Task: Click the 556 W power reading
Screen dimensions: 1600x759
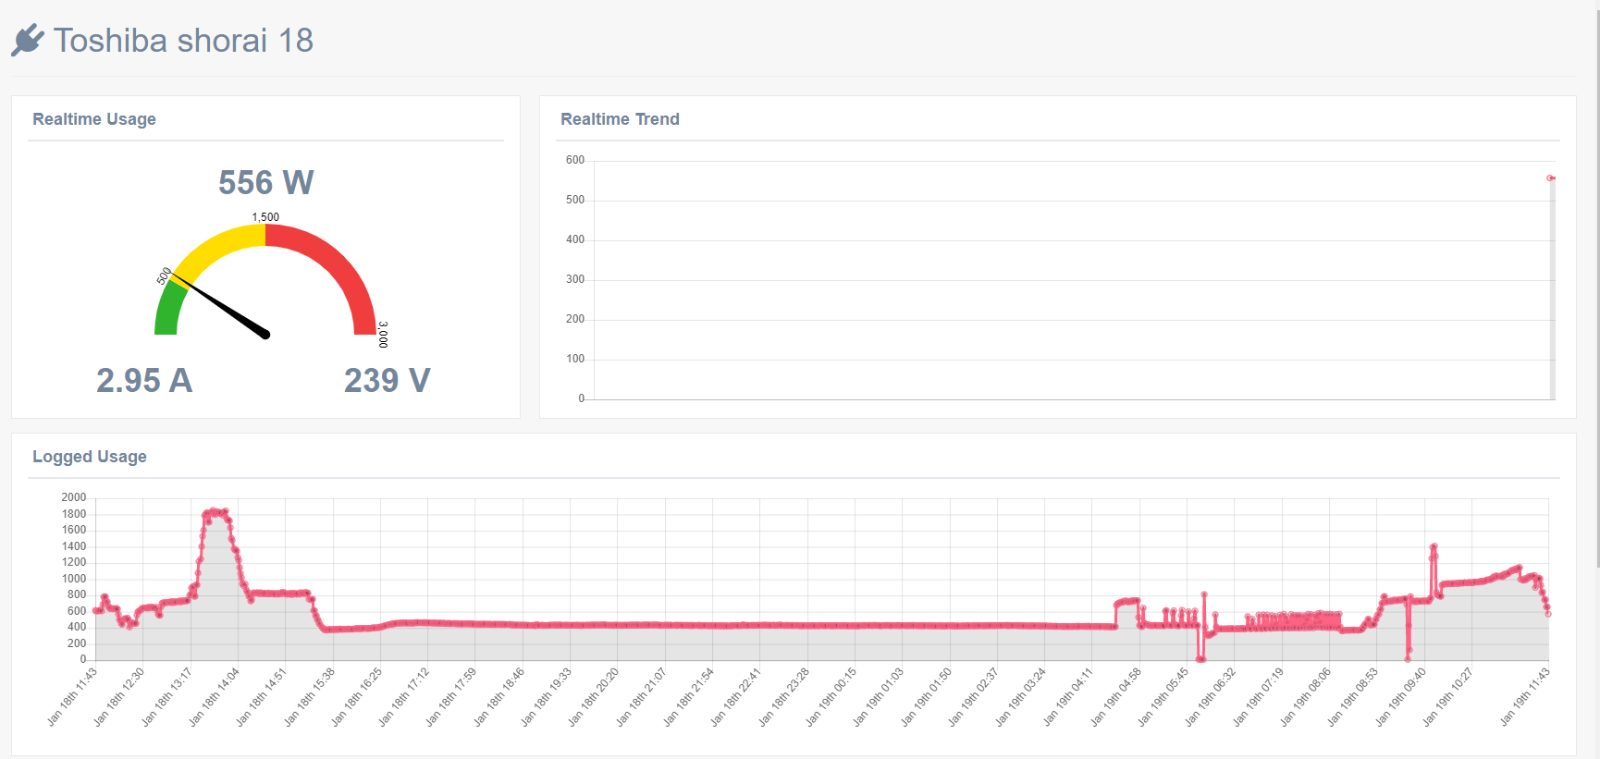Action: pos(266,182)
